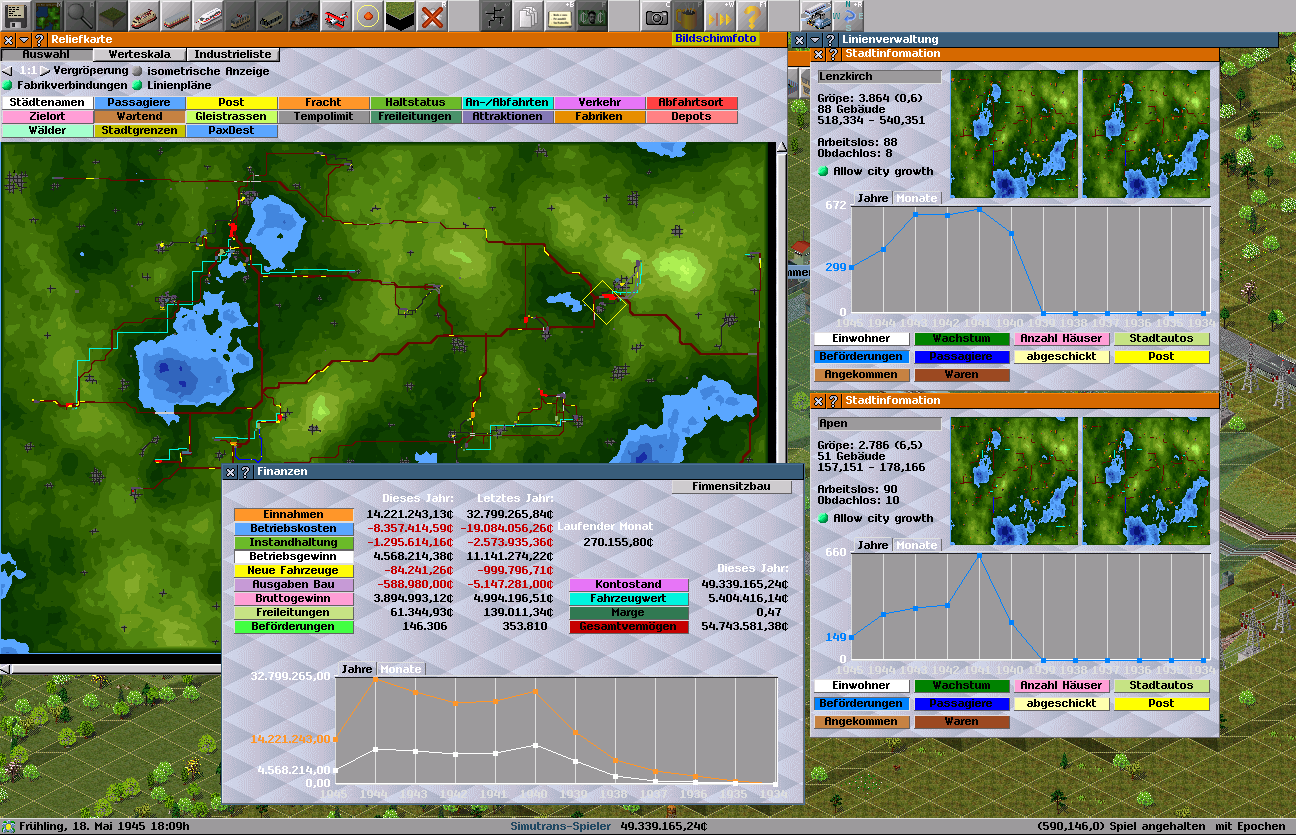Open the ship transport tools
The image size is (1296, 835).
[304, 16]
